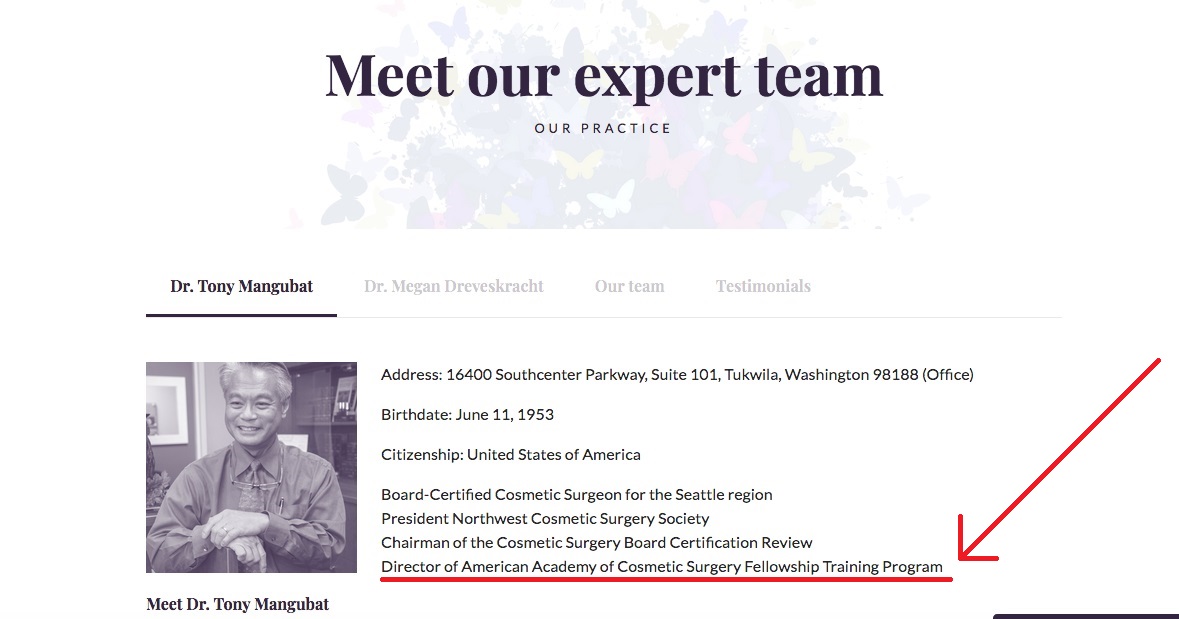Click the Board-Certified Cosmetic Surgeon line
The width and height of the screenshot is (1179, 619).
pos(577,494)
